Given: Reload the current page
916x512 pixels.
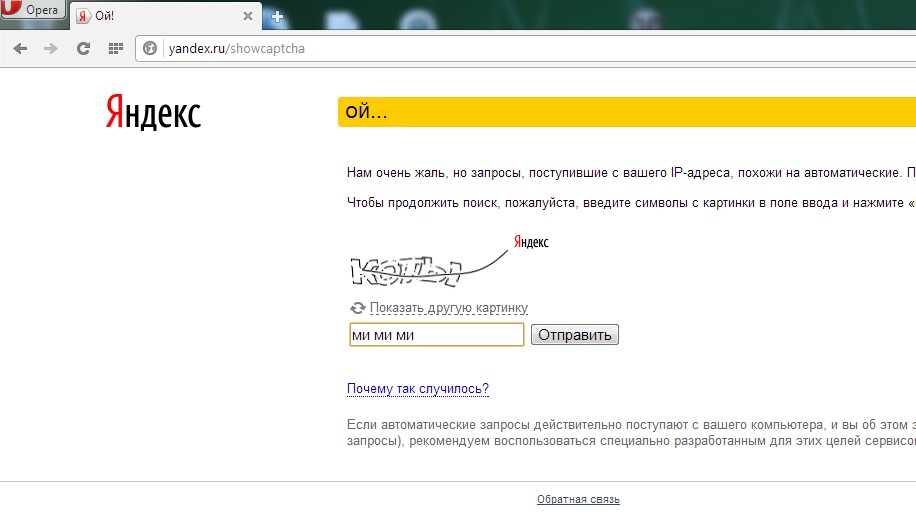Looking at the screenshot, I should (x=84, y=49).
